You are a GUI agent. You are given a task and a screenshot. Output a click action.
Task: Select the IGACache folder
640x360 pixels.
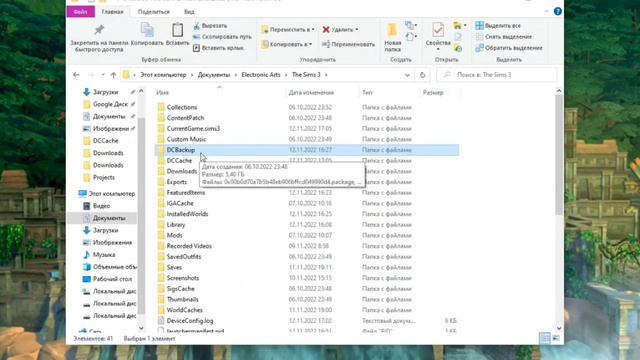tap(180, 203)
